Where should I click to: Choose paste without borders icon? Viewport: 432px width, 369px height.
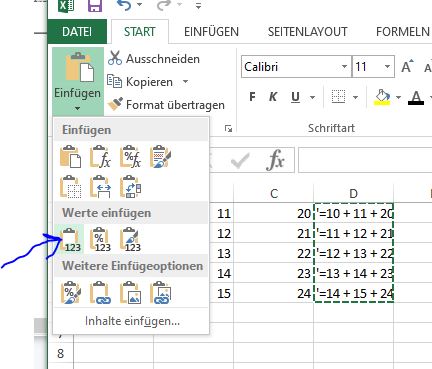70,187
